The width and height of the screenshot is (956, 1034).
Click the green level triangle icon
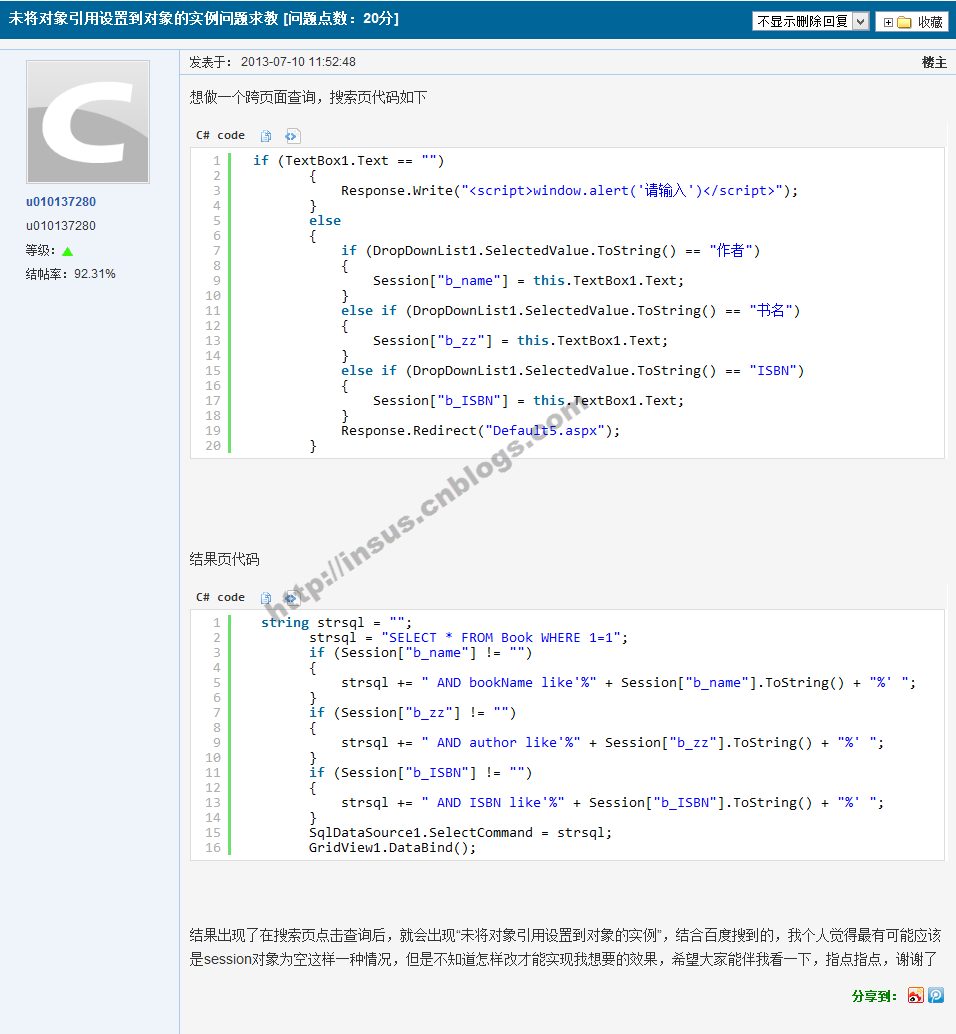tap(67, 251)
